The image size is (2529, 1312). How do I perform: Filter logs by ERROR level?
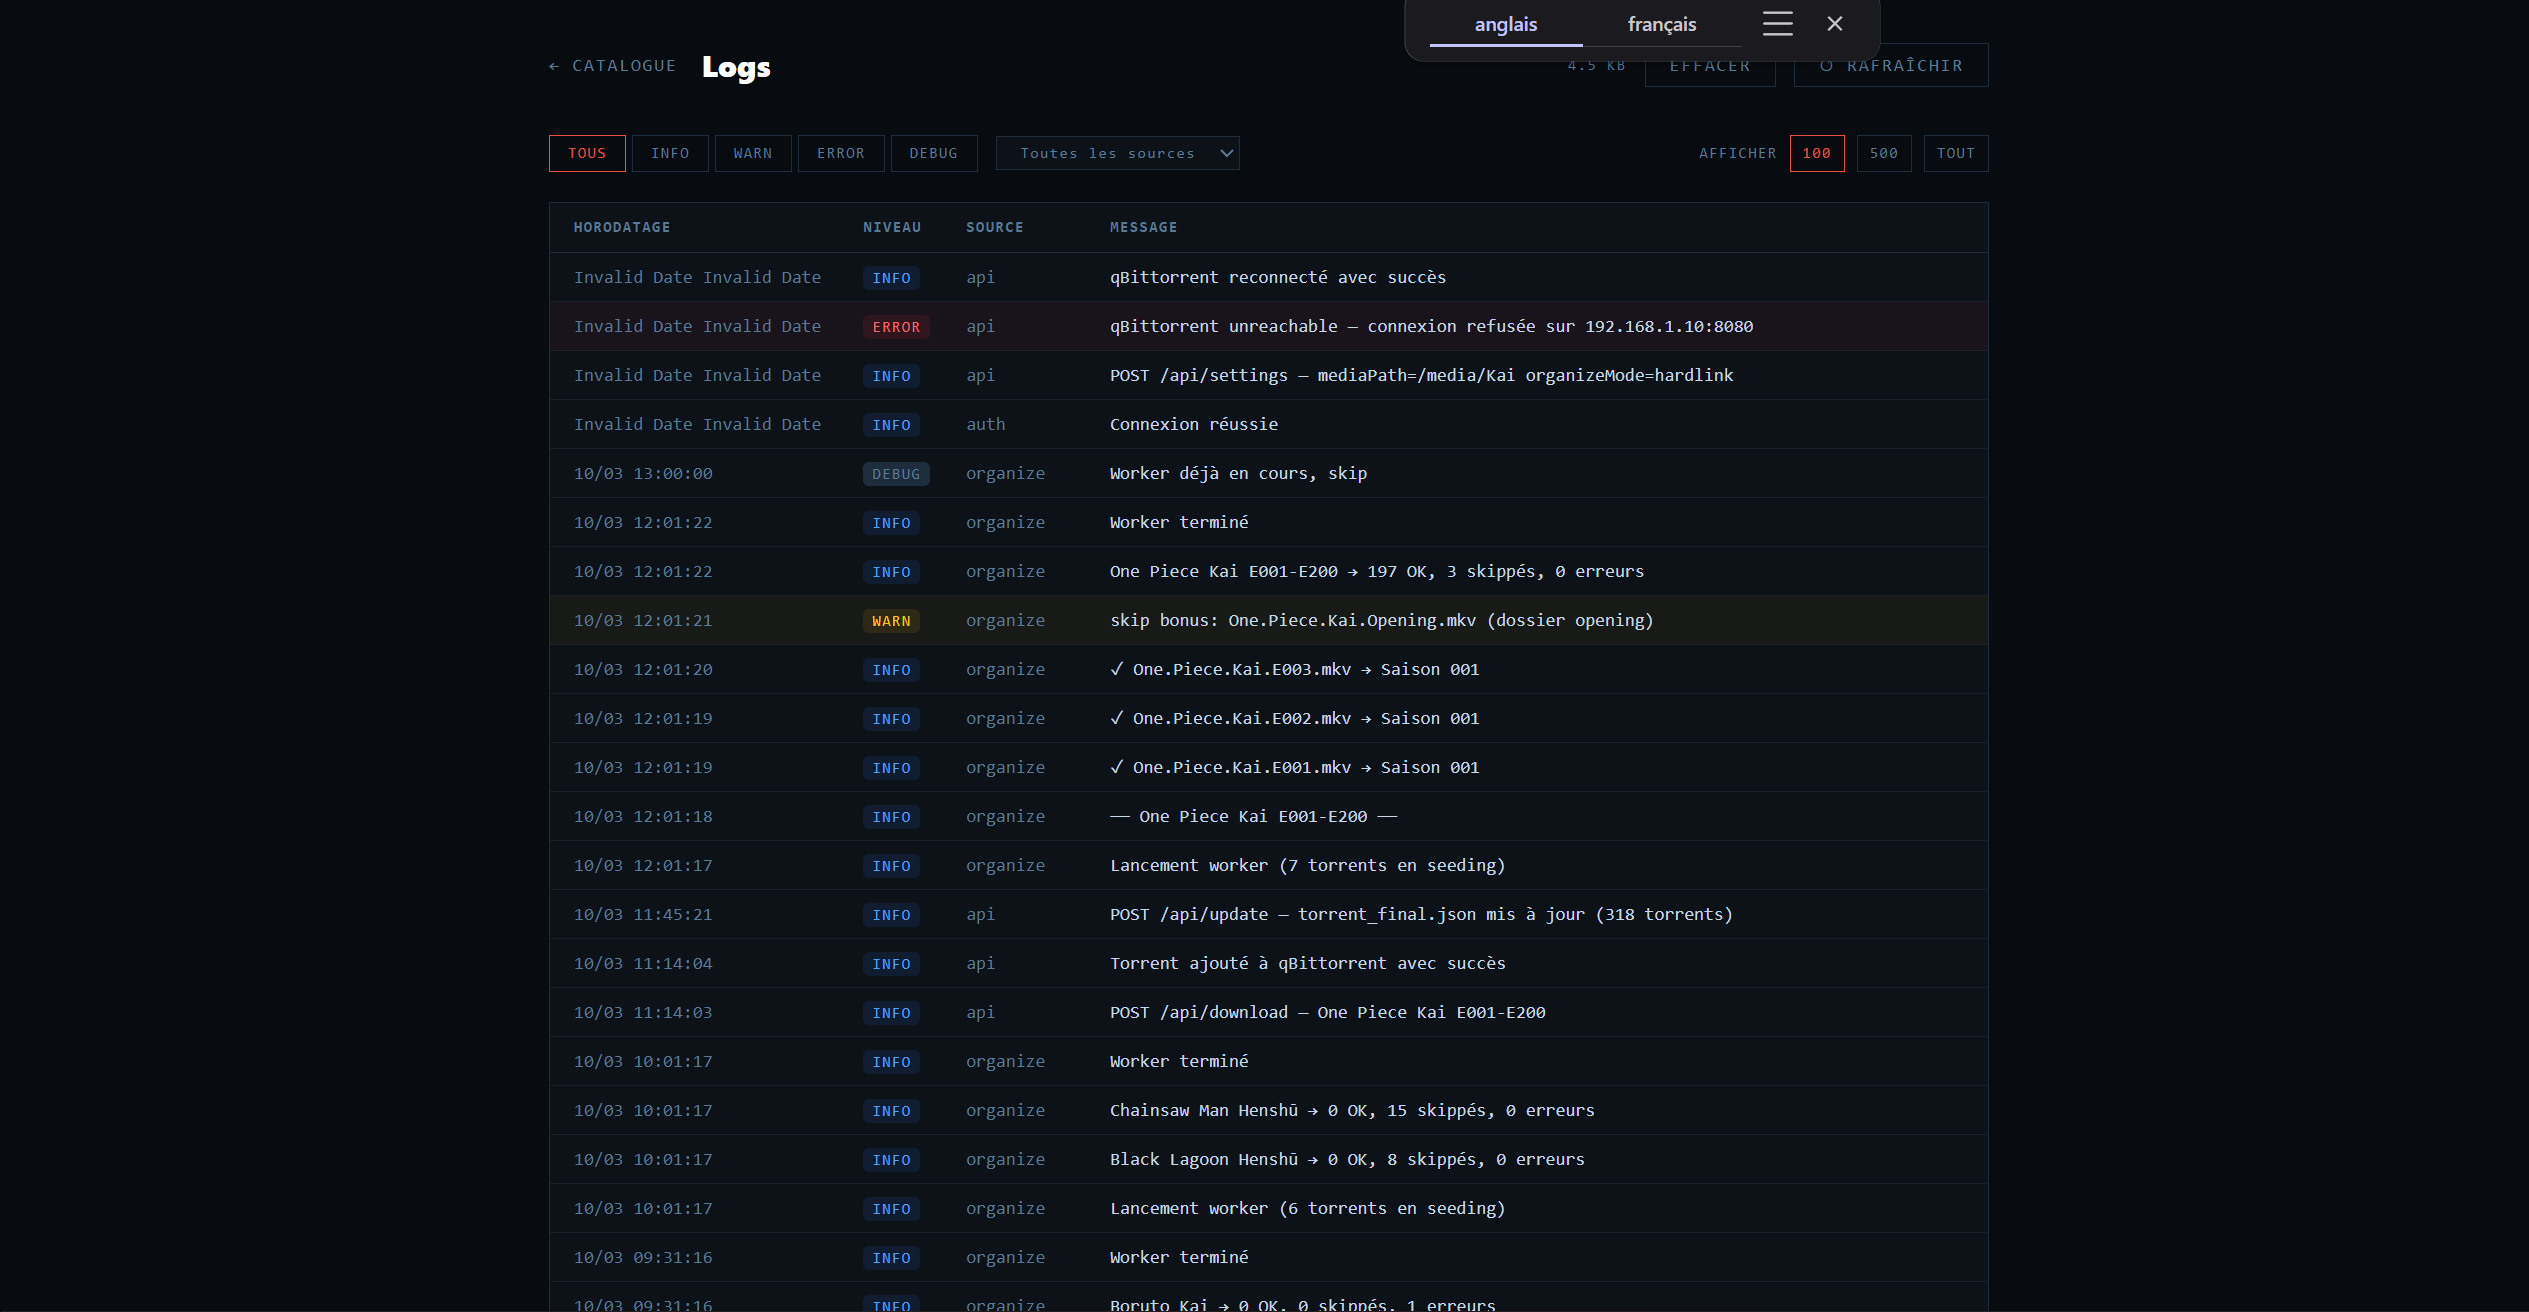841,153
